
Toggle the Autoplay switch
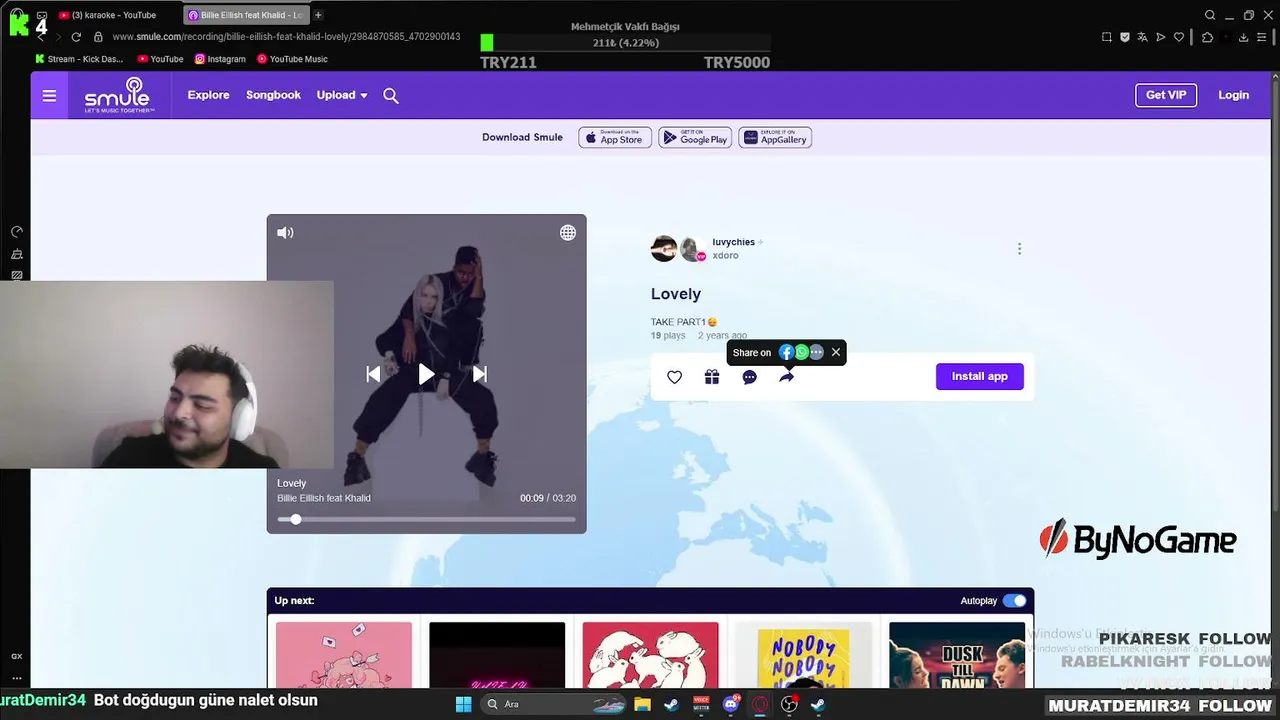pos(1014,601)
